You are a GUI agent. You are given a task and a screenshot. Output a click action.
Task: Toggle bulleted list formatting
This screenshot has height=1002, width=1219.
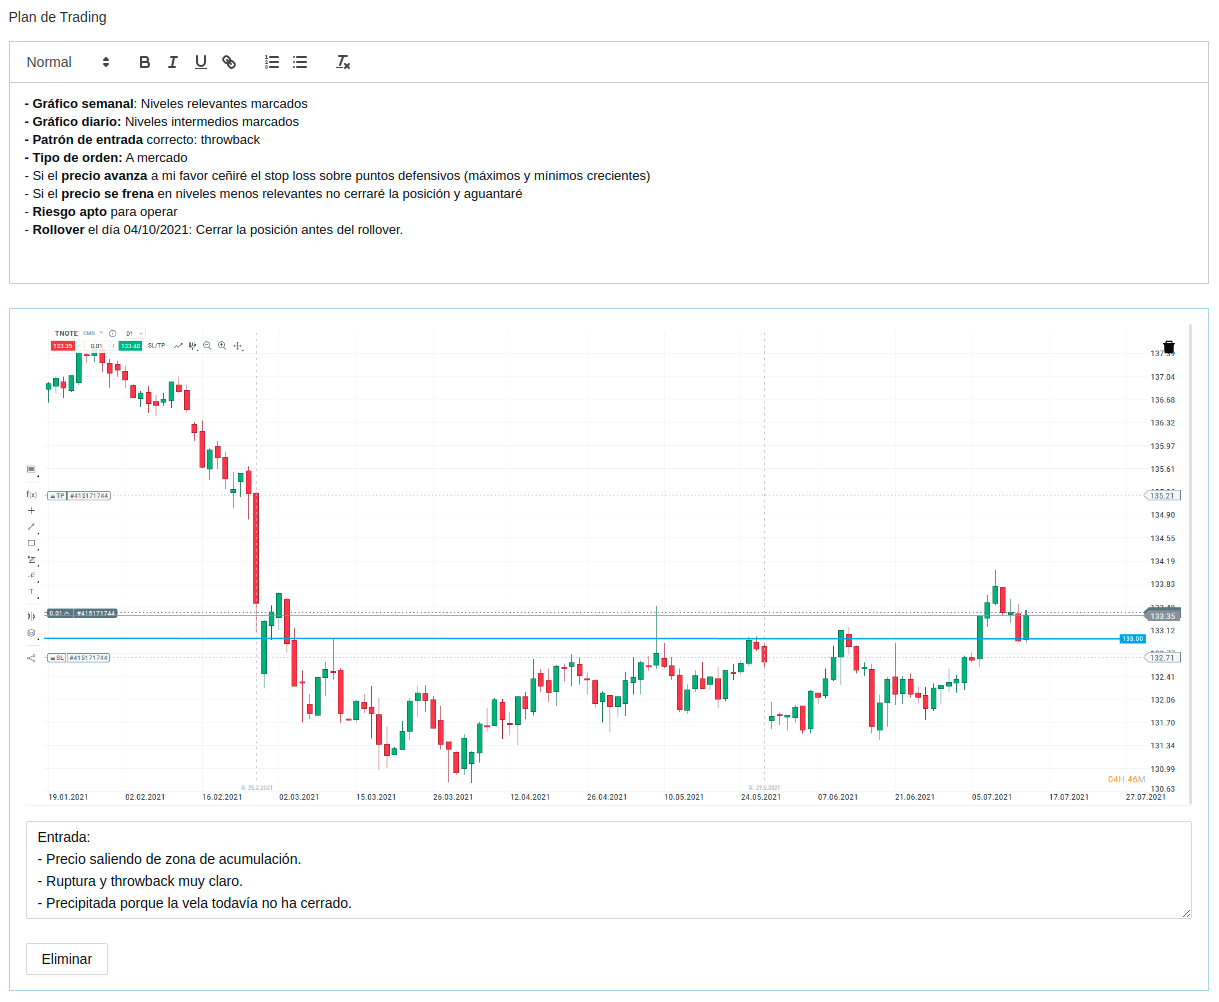click(299, 62)
